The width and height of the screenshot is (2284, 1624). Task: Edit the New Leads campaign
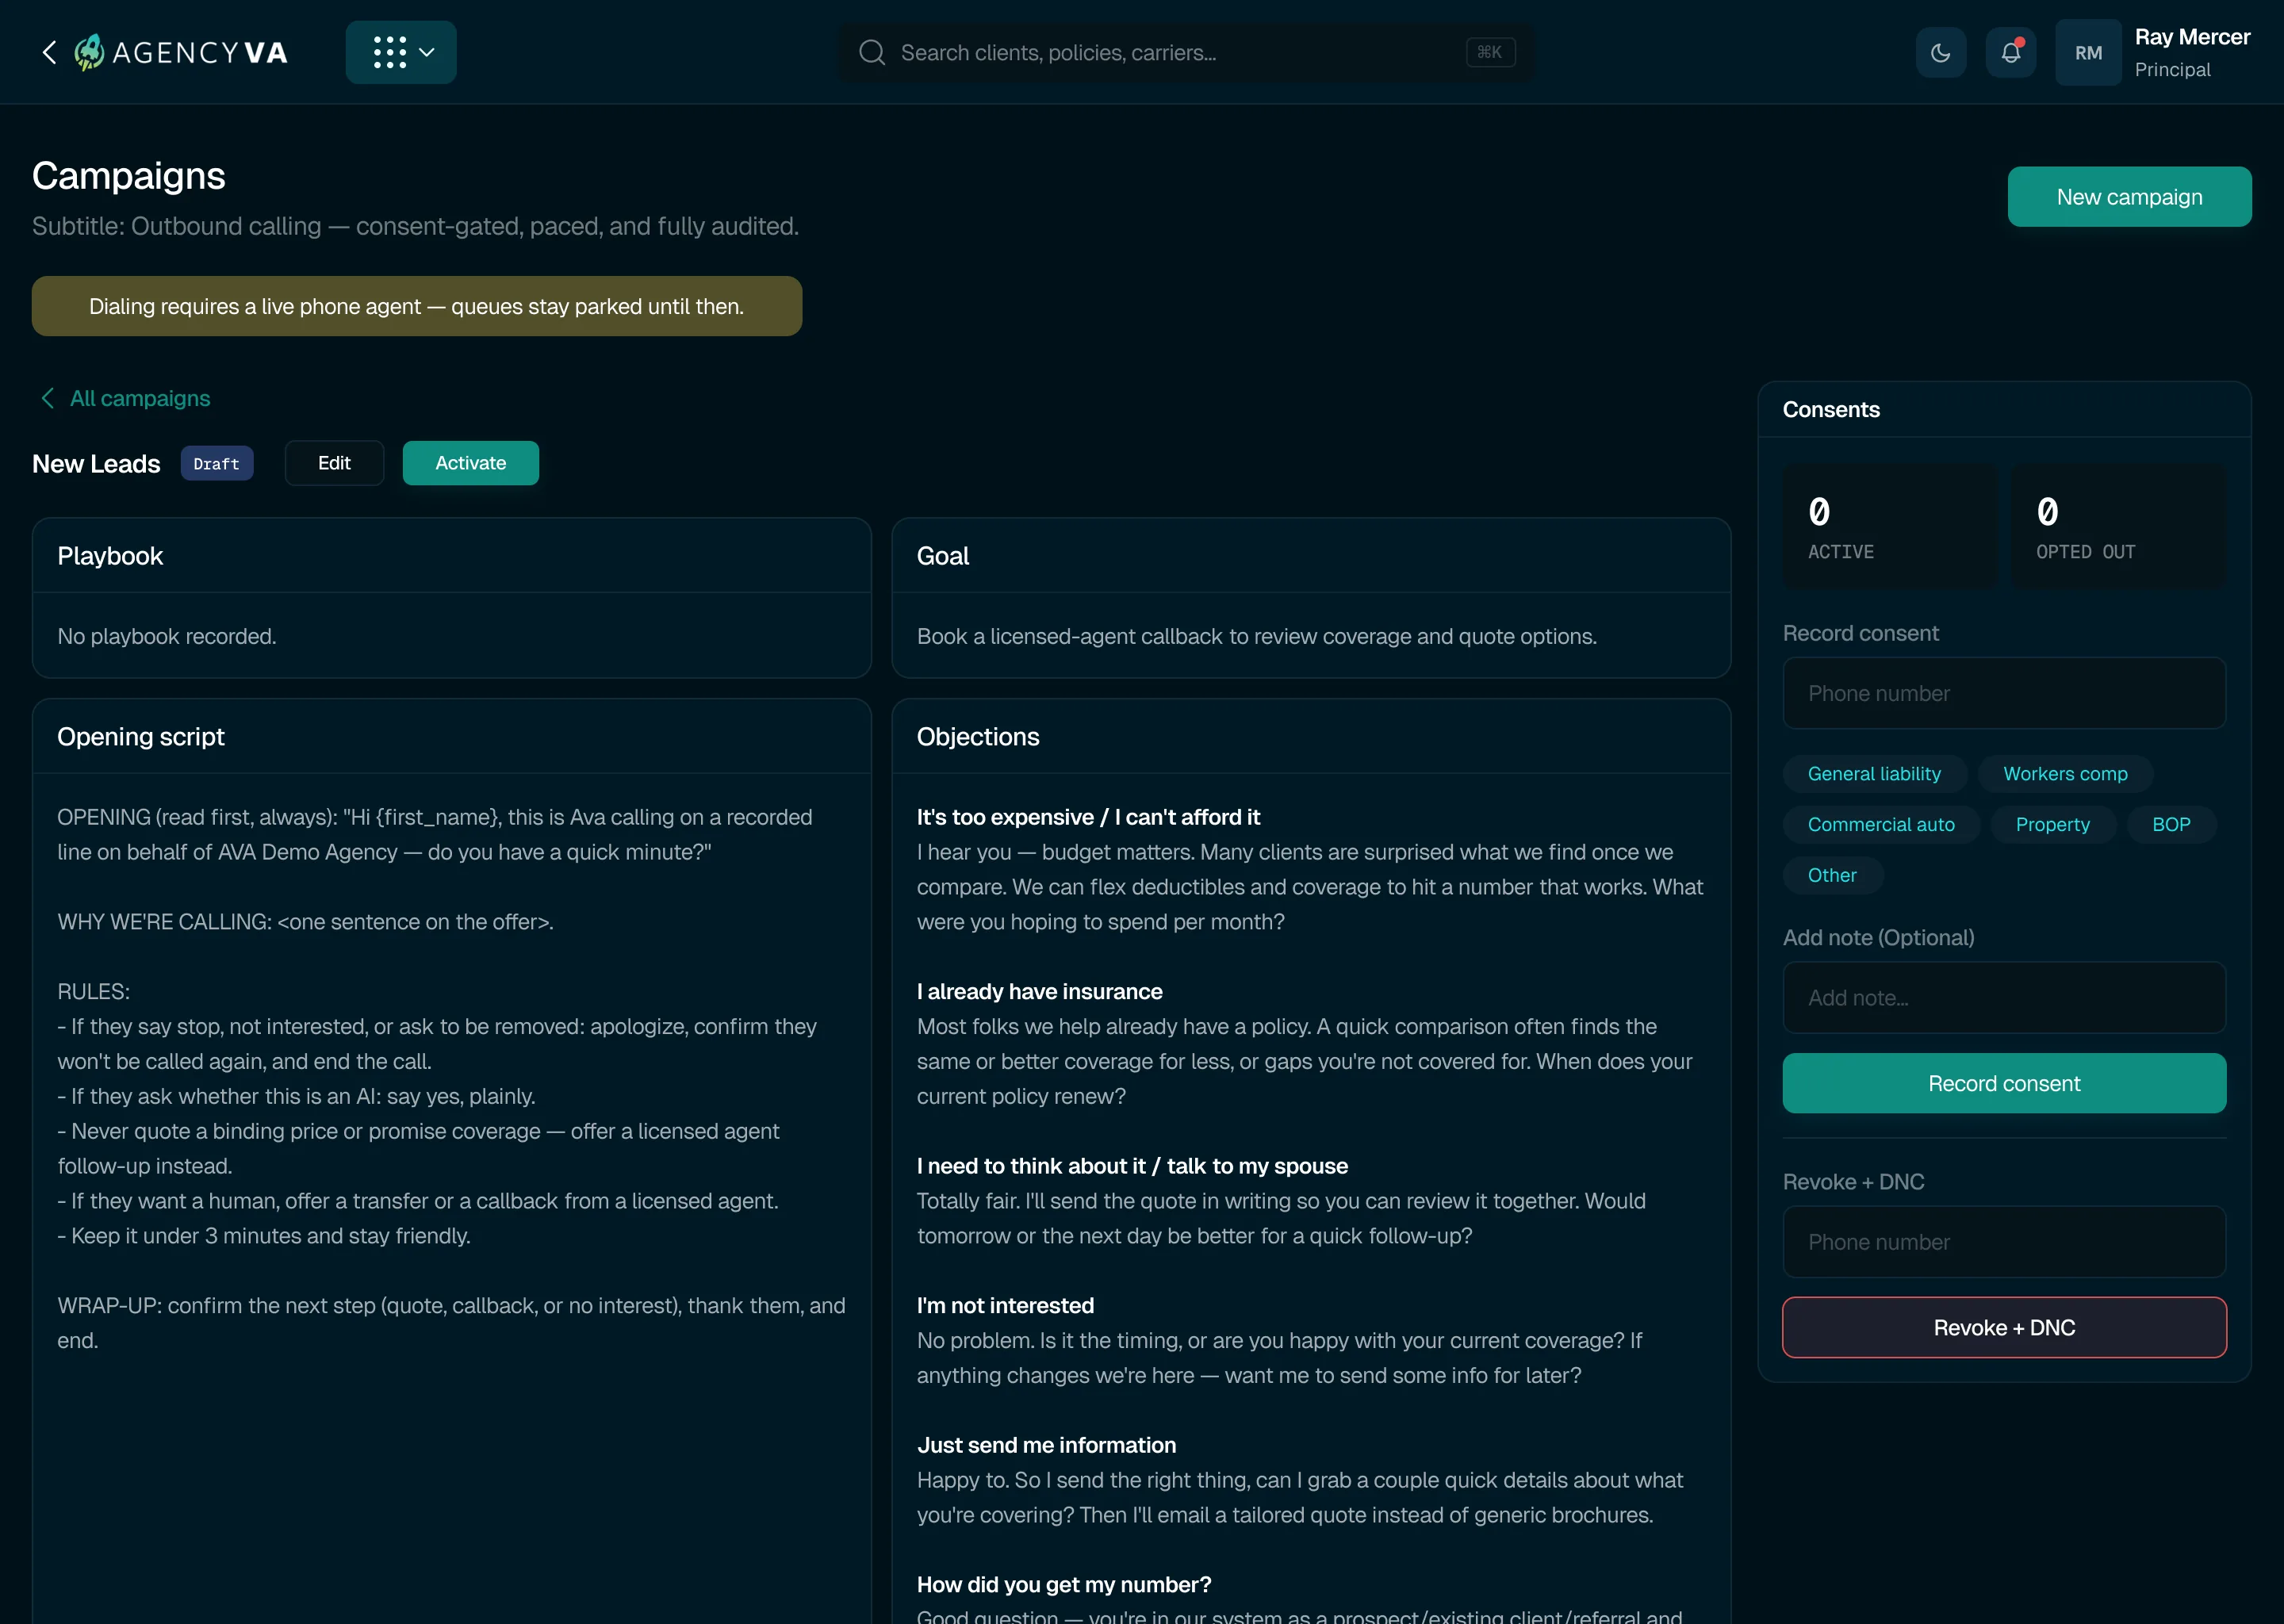click(x=334, y=463)
